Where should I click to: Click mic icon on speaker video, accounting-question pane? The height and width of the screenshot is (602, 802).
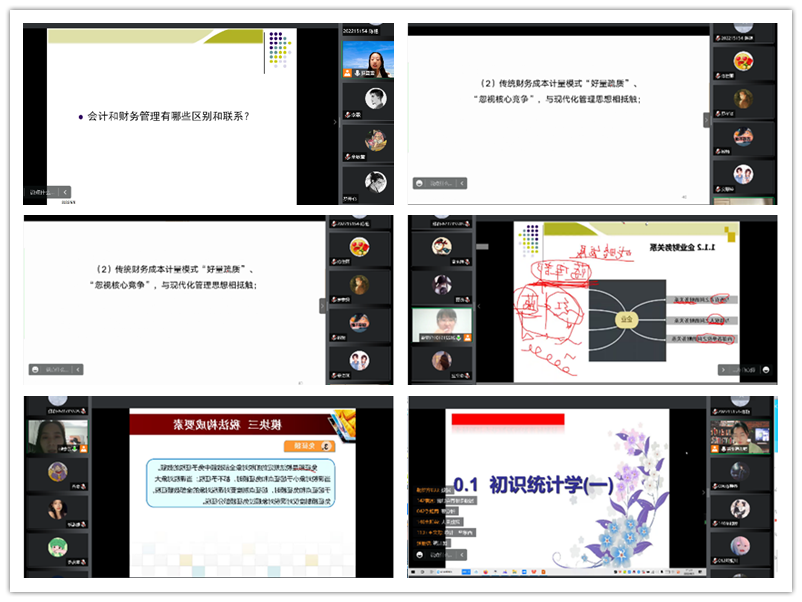[358, 73]
